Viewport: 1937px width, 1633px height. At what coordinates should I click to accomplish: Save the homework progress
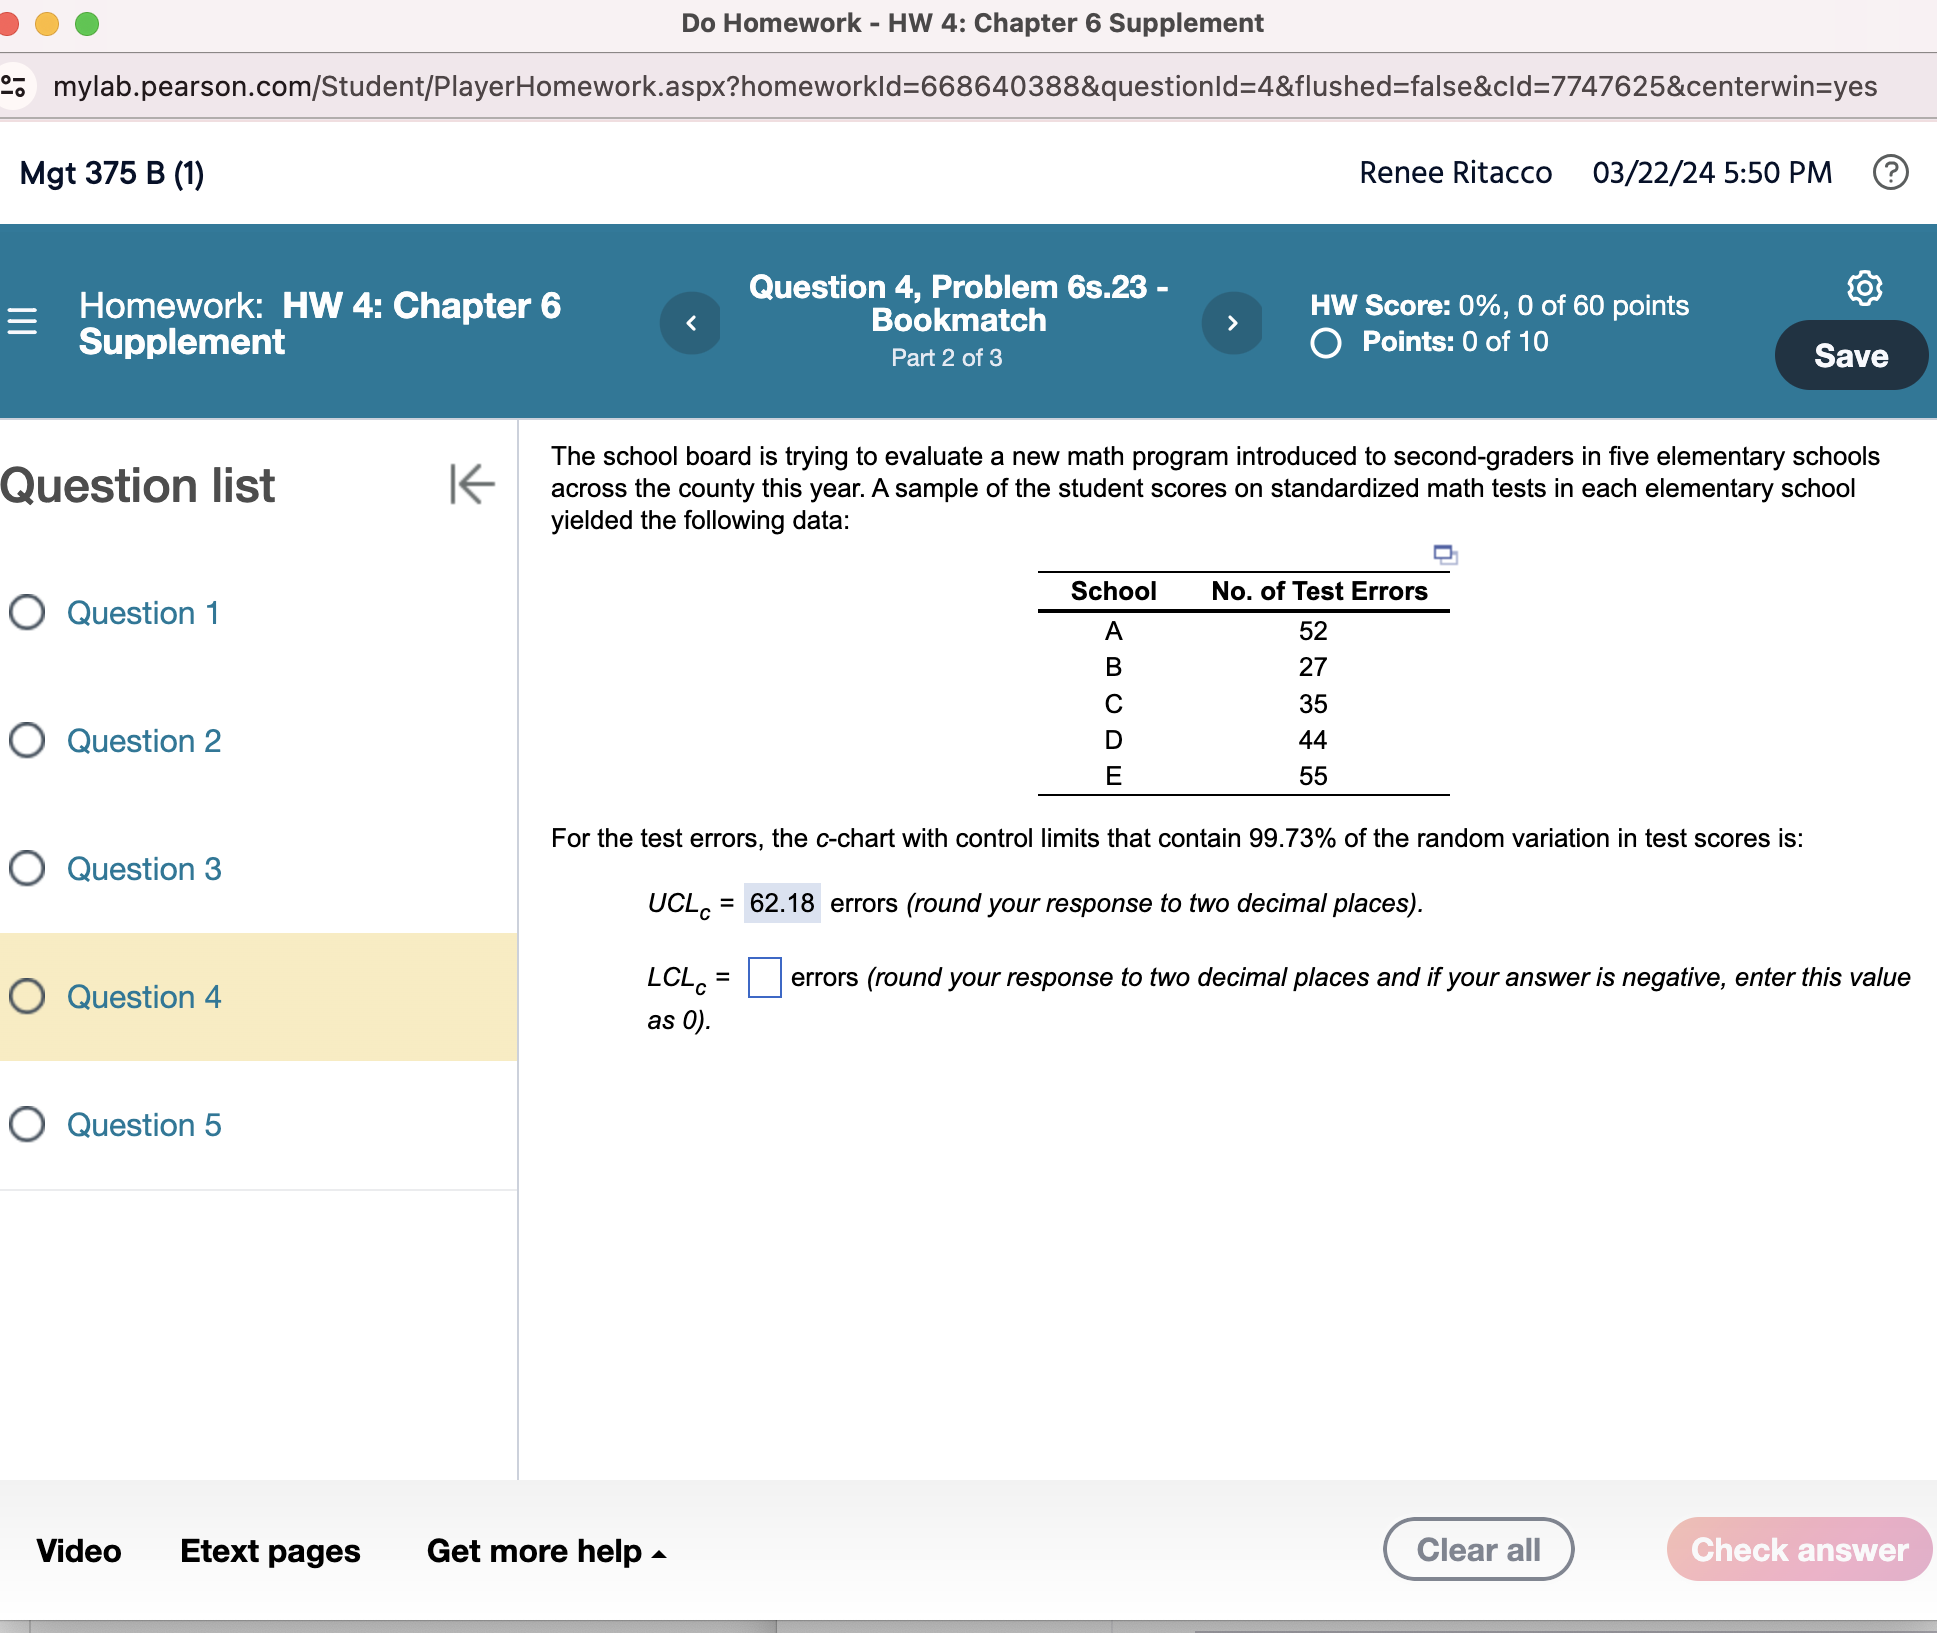[1850, 354]
